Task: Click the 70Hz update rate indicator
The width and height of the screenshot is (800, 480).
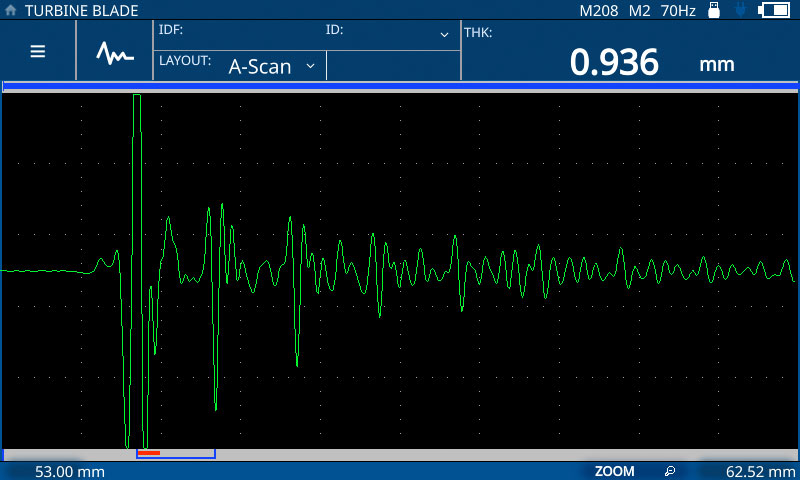Action: tap(678, 10)
